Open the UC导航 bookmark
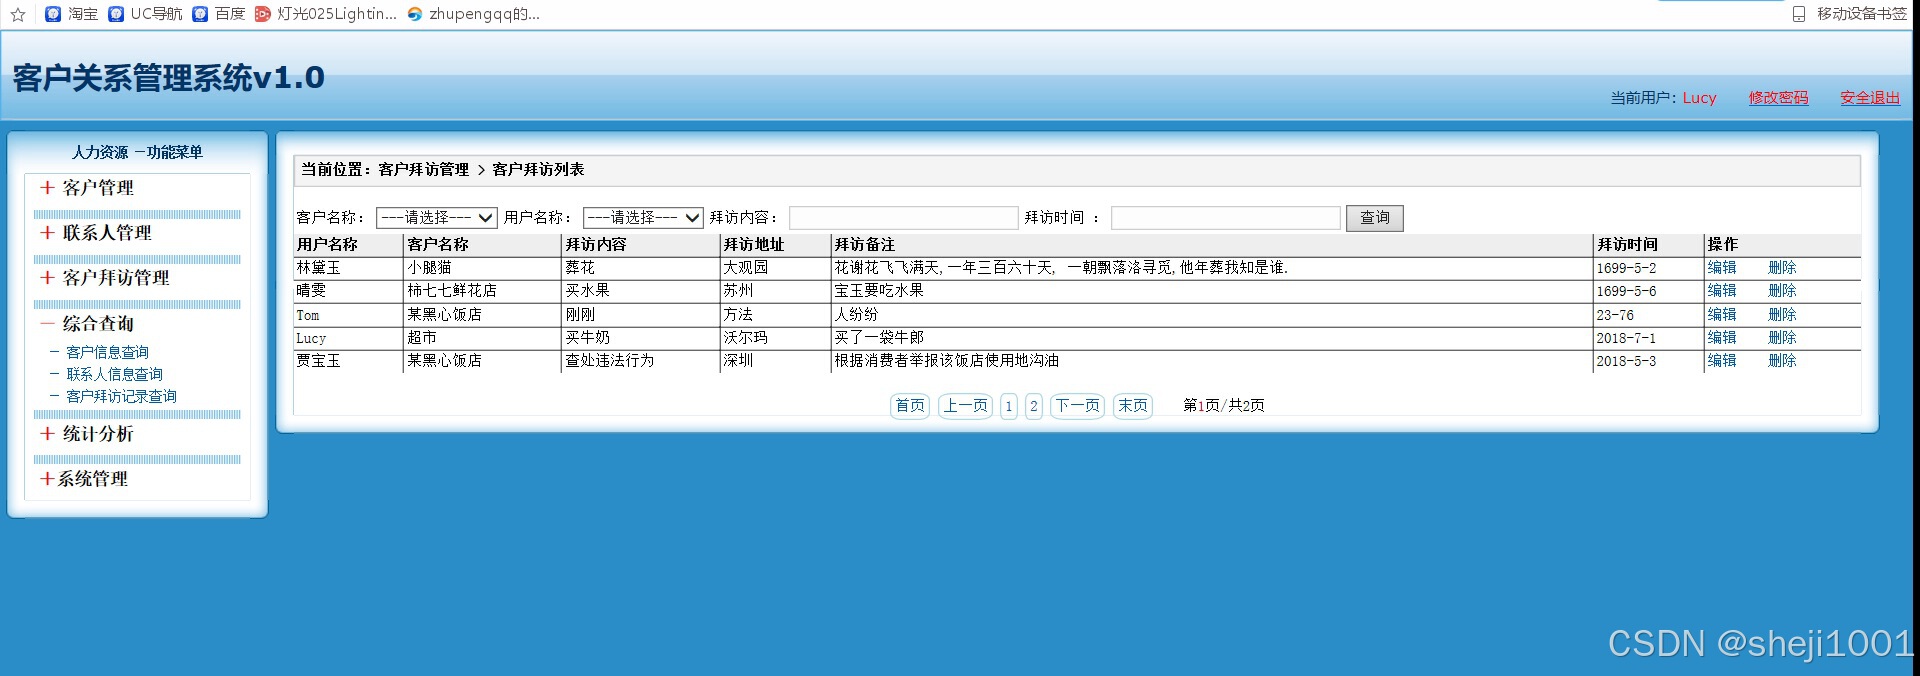 (x=146, y=14)
